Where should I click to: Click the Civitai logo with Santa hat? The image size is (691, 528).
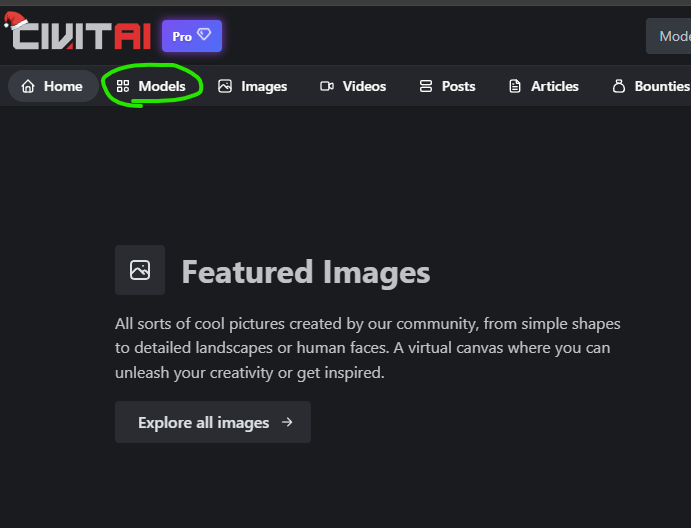point(78,34)
